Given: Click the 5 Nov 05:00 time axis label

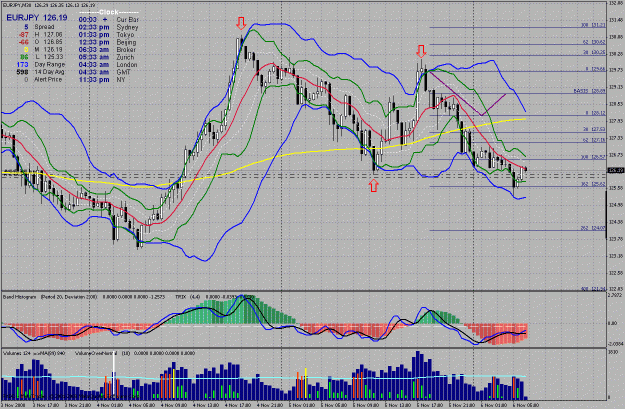Looking at the screenshot, I should click(x=334, y=405).
